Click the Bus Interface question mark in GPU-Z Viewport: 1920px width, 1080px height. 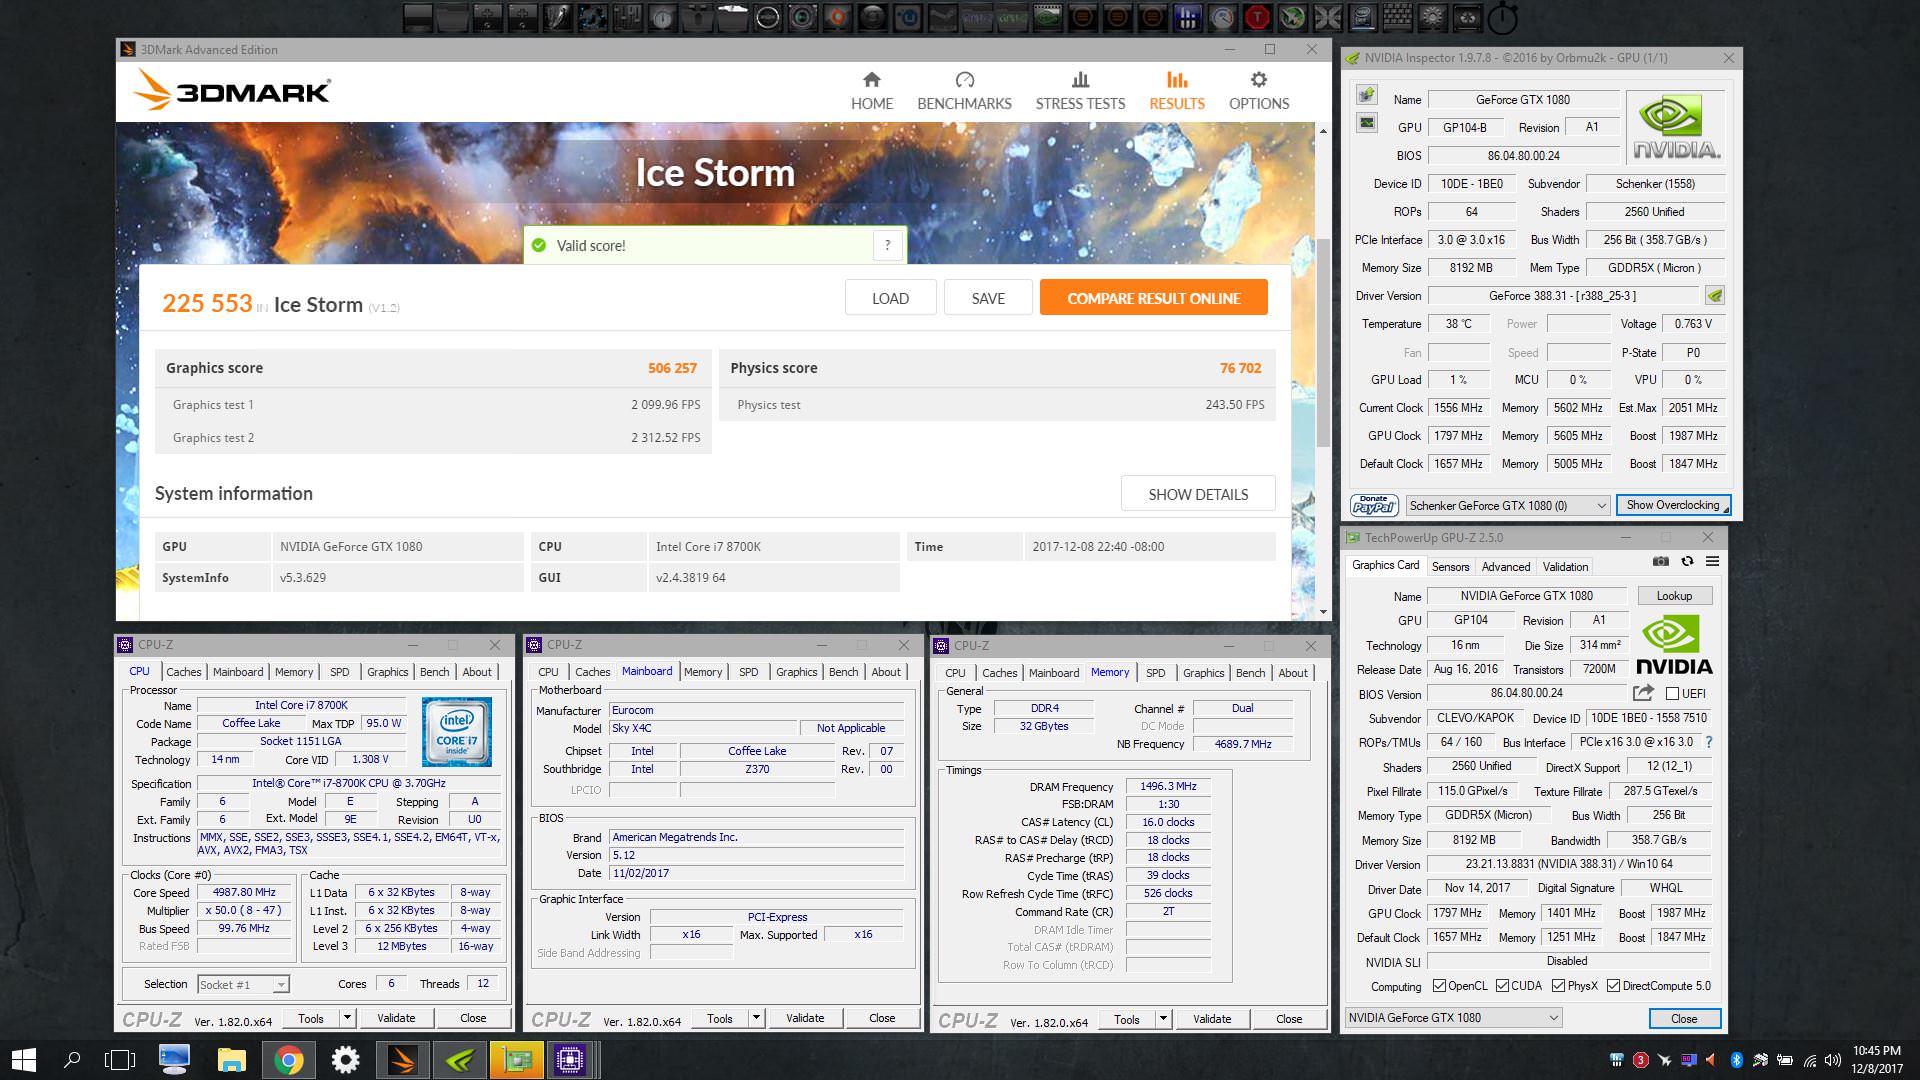click(x=1709, y=742)
